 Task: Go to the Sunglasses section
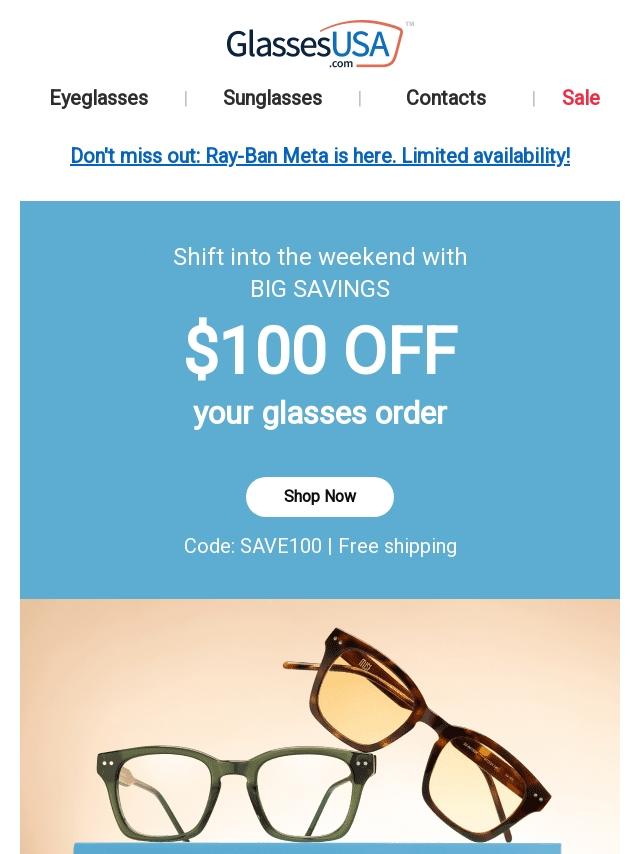pos(272,98)
